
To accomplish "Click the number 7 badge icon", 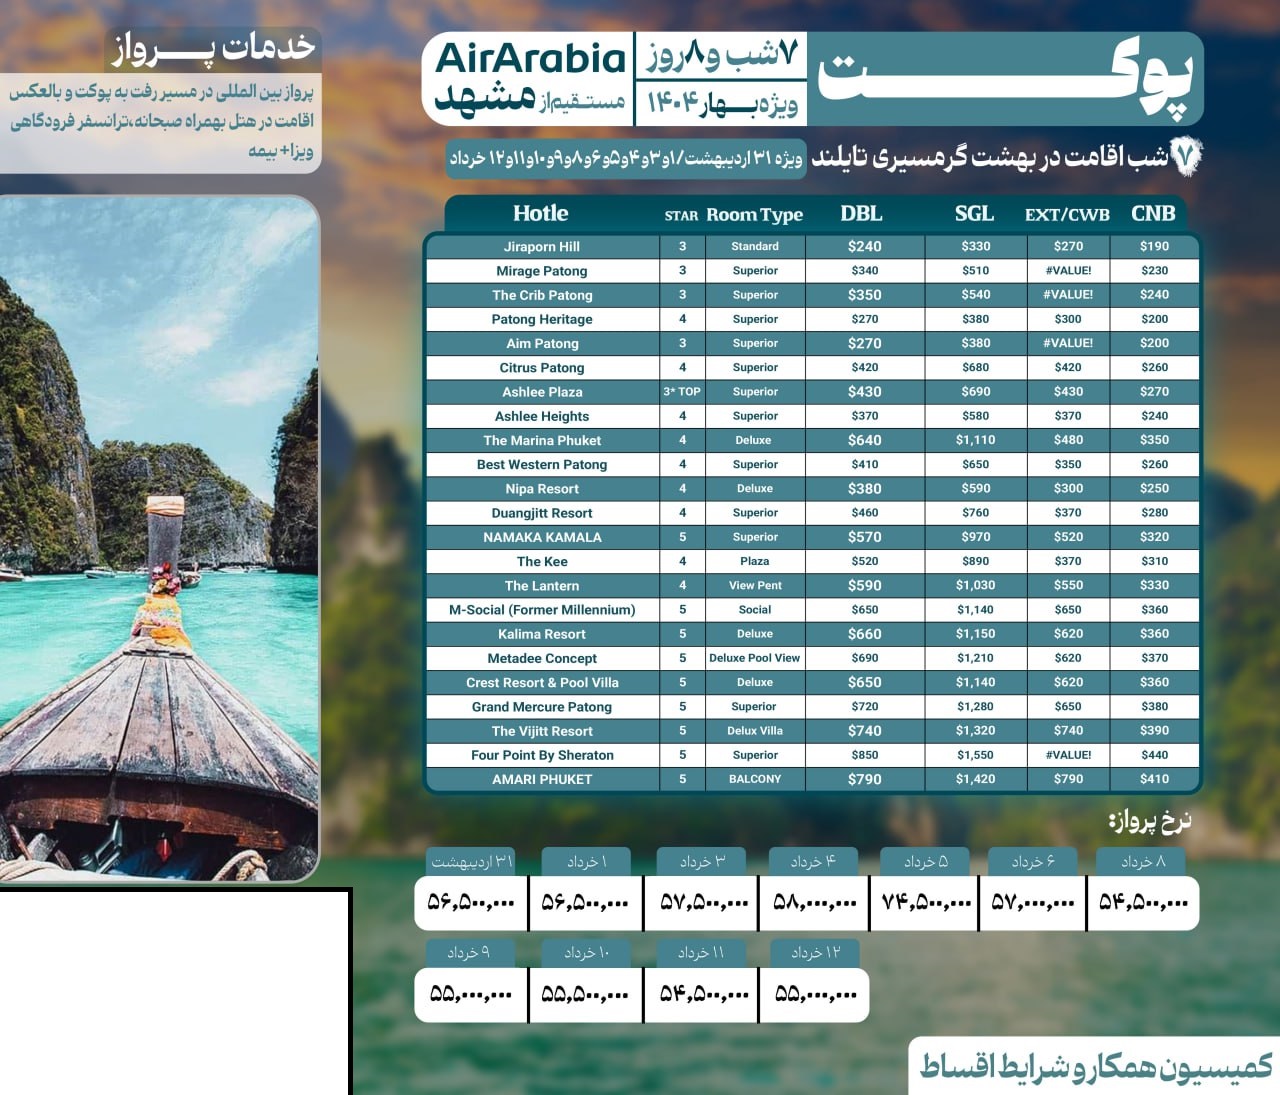I will tap(1186, 156).
